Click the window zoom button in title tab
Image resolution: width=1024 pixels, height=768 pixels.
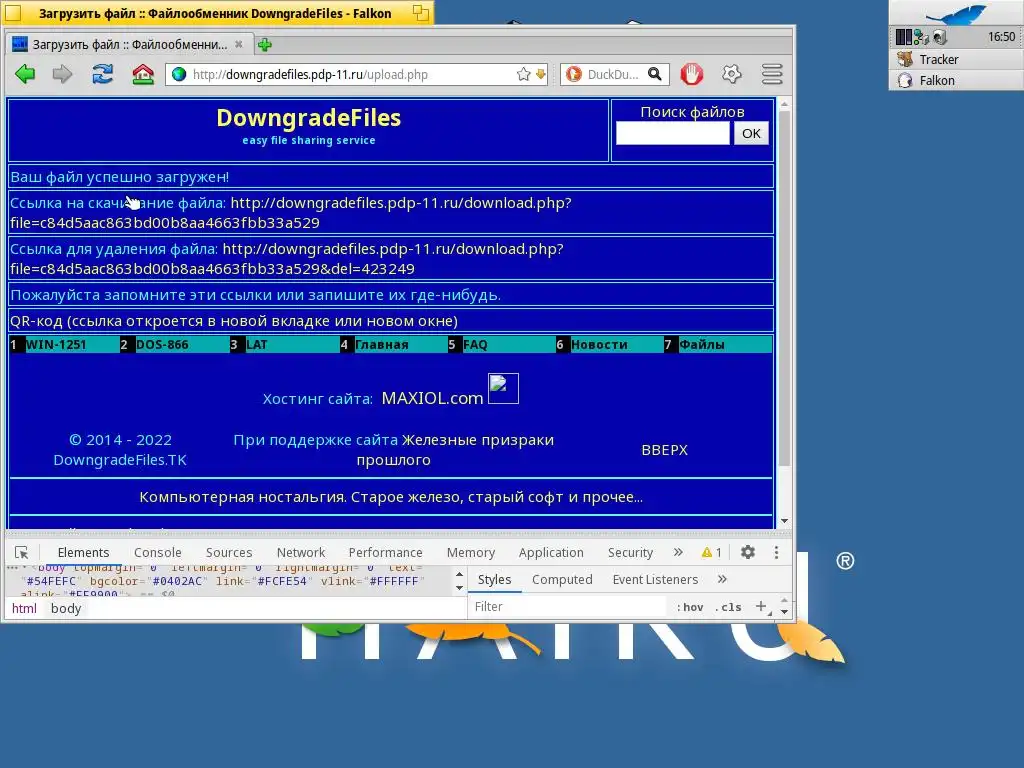click(421, 13)
